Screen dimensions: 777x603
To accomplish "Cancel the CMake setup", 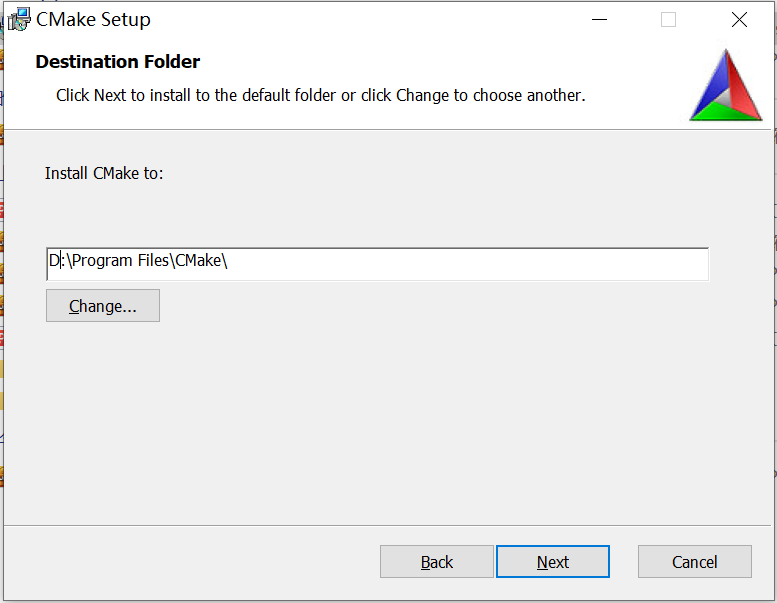I will pyautogui.click(x=694, y=561).
